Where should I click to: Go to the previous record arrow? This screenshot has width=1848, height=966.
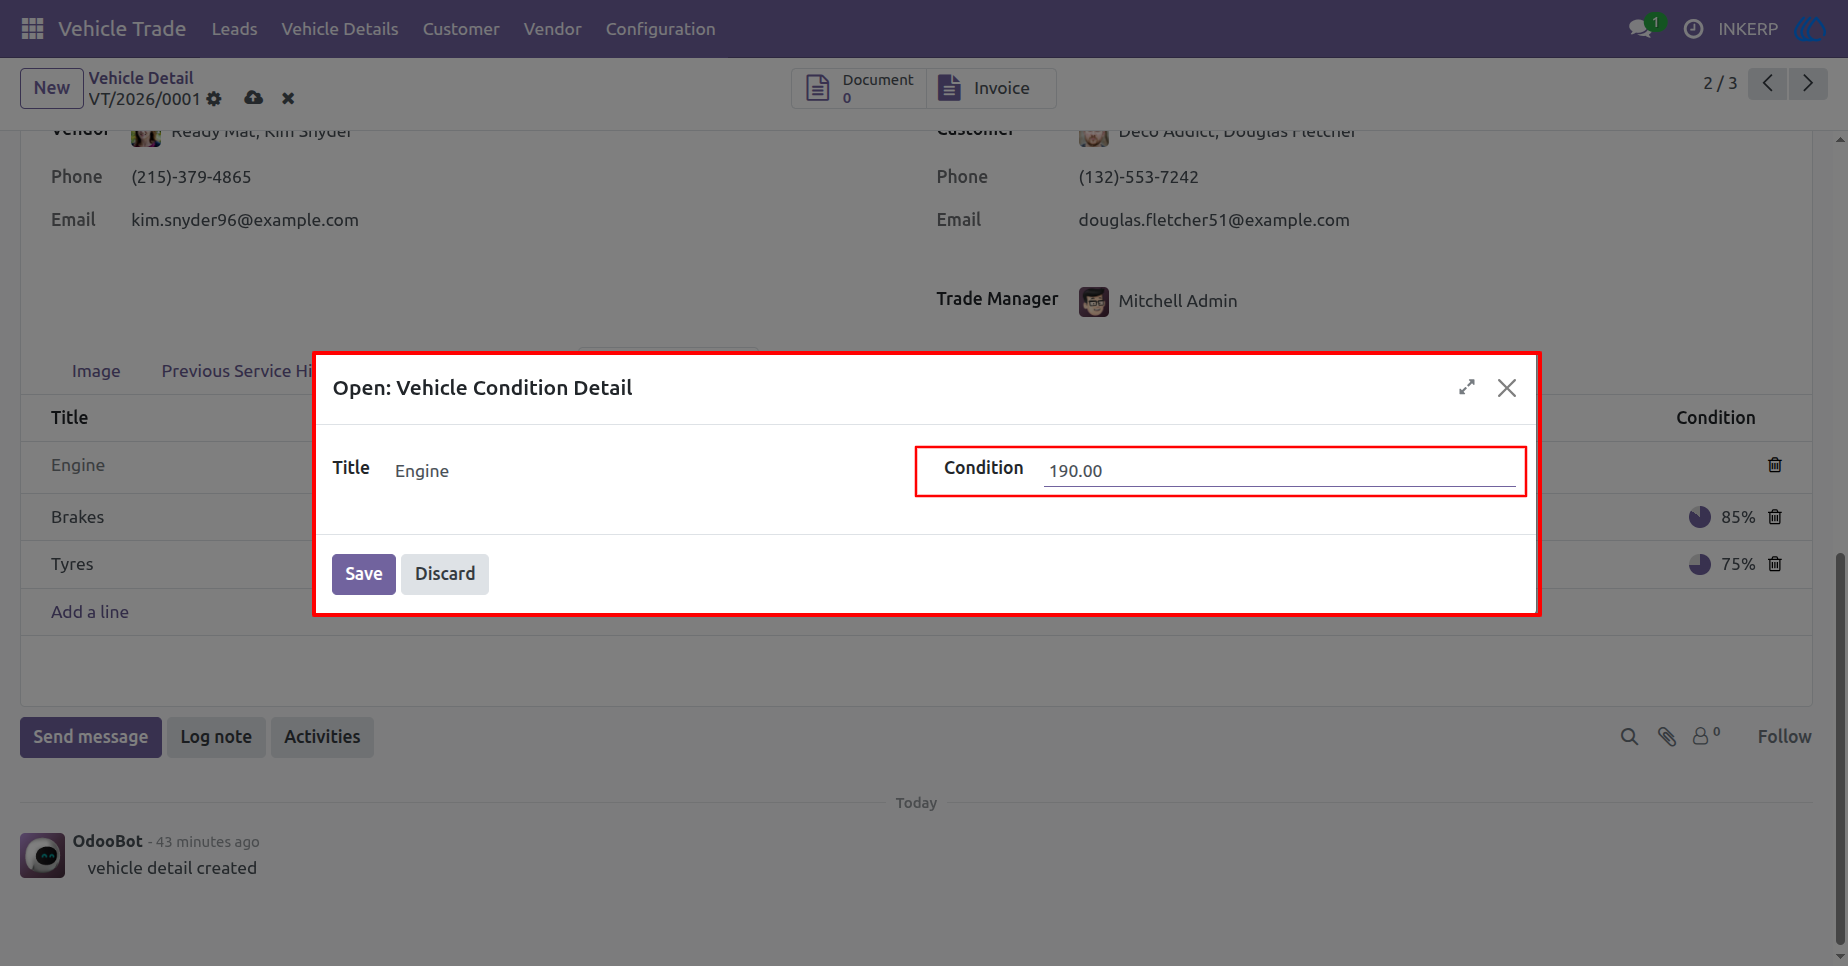1768,83
